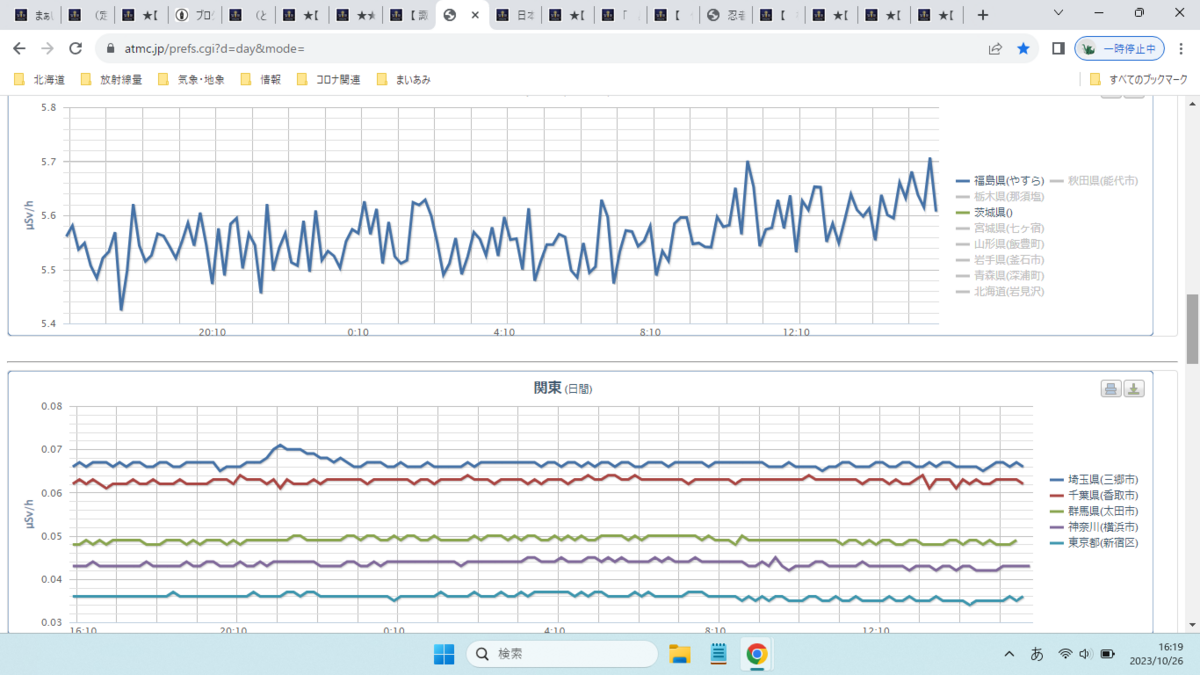Image resolution: width=1200 pixels, height=675 pixels.
Task: Toggle 青森県(深浦町) series in legend
Action: coord(1000,275)
